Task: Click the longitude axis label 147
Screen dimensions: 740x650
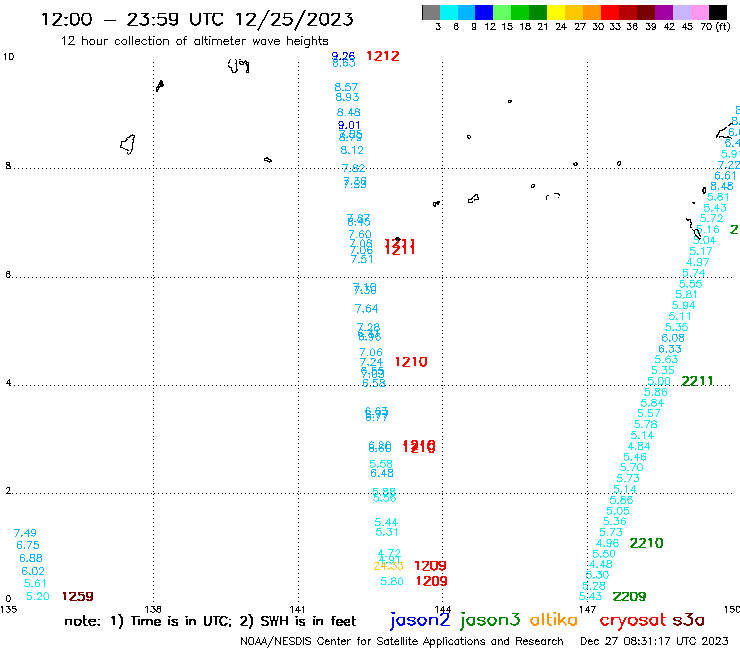Action: click(x=587, y=609)
